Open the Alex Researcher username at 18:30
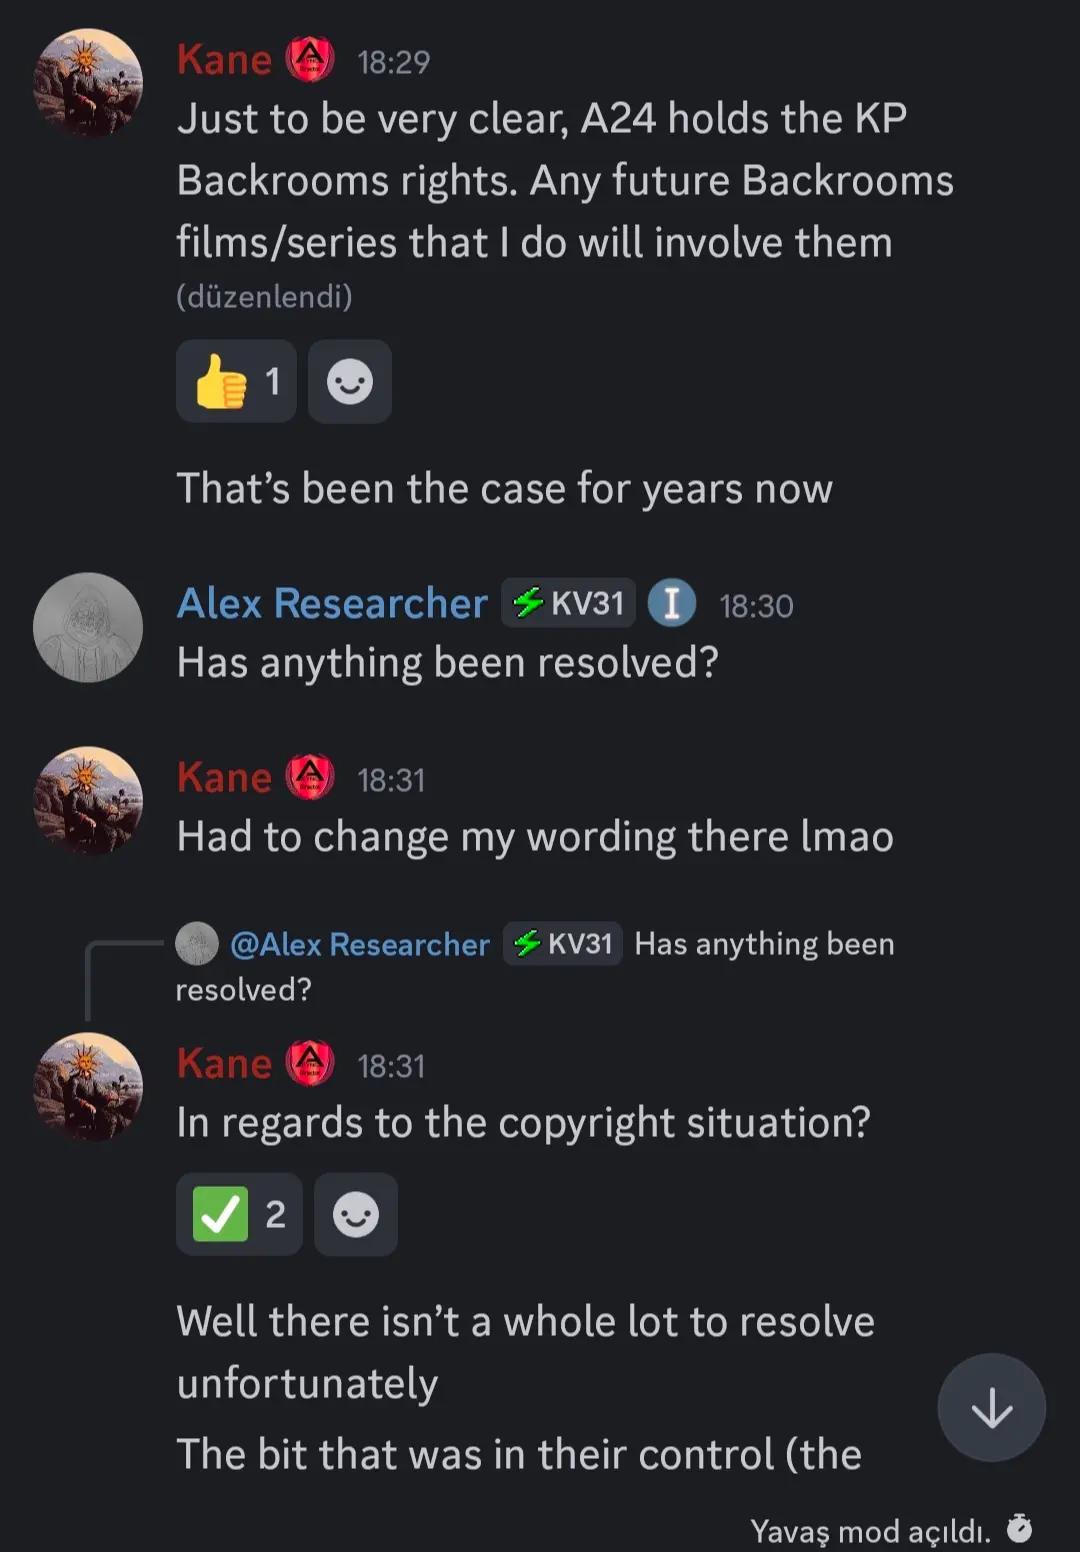 tap(332, 603)
